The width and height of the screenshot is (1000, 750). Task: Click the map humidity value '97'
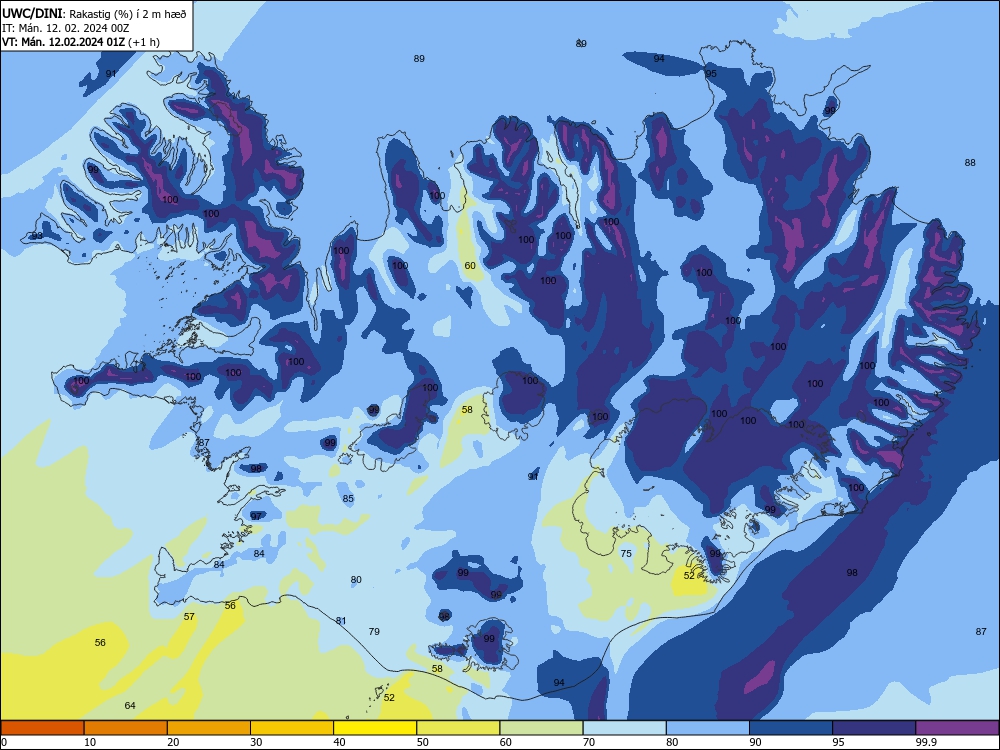point(256,516)
